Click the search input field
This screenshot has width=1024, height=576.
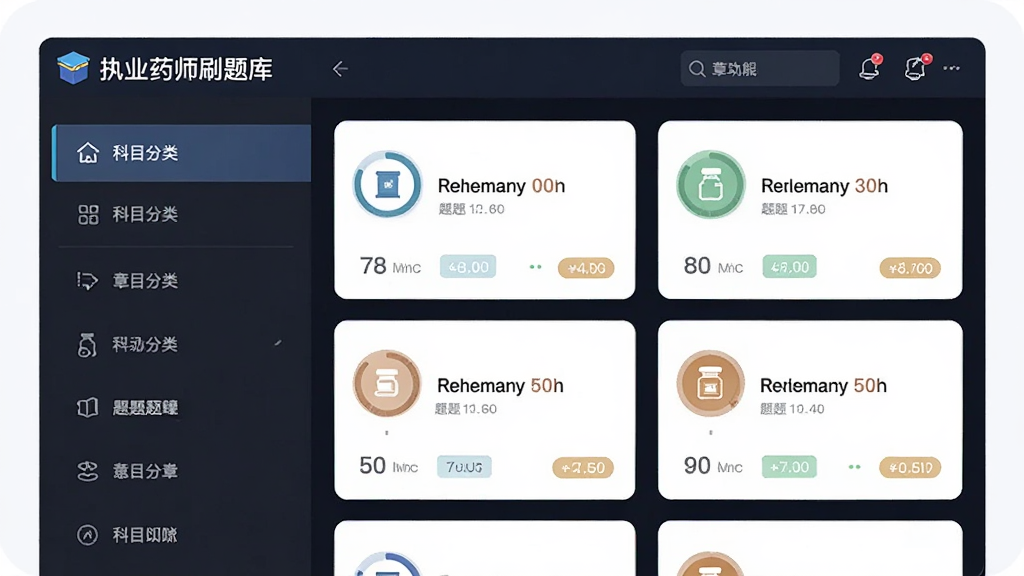coord(760,69)
